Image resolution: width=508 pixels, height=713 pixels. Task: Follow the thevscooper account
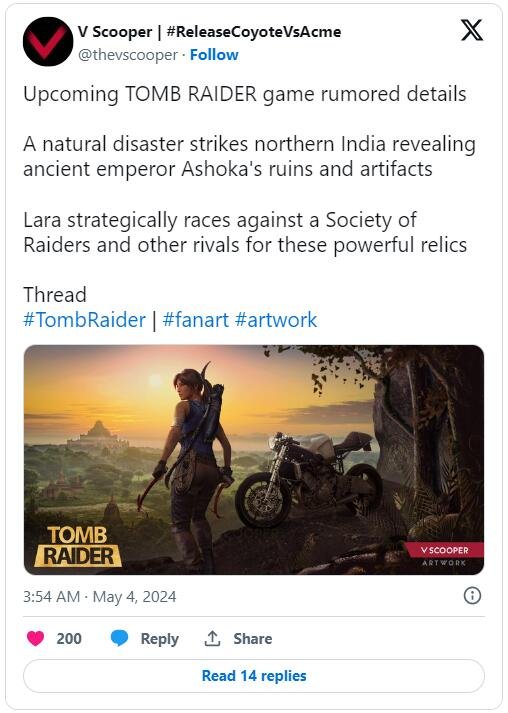click(x=214, y=55)
